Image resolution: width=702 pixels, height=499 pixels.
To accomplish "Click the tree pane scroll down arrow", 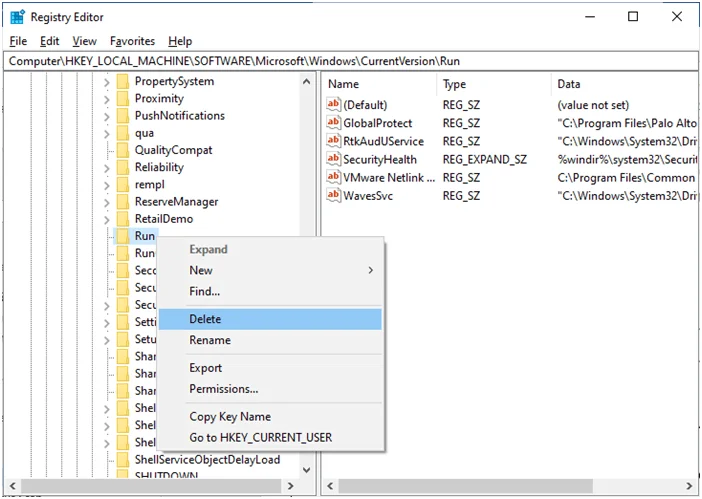I will tap(307, 470).
